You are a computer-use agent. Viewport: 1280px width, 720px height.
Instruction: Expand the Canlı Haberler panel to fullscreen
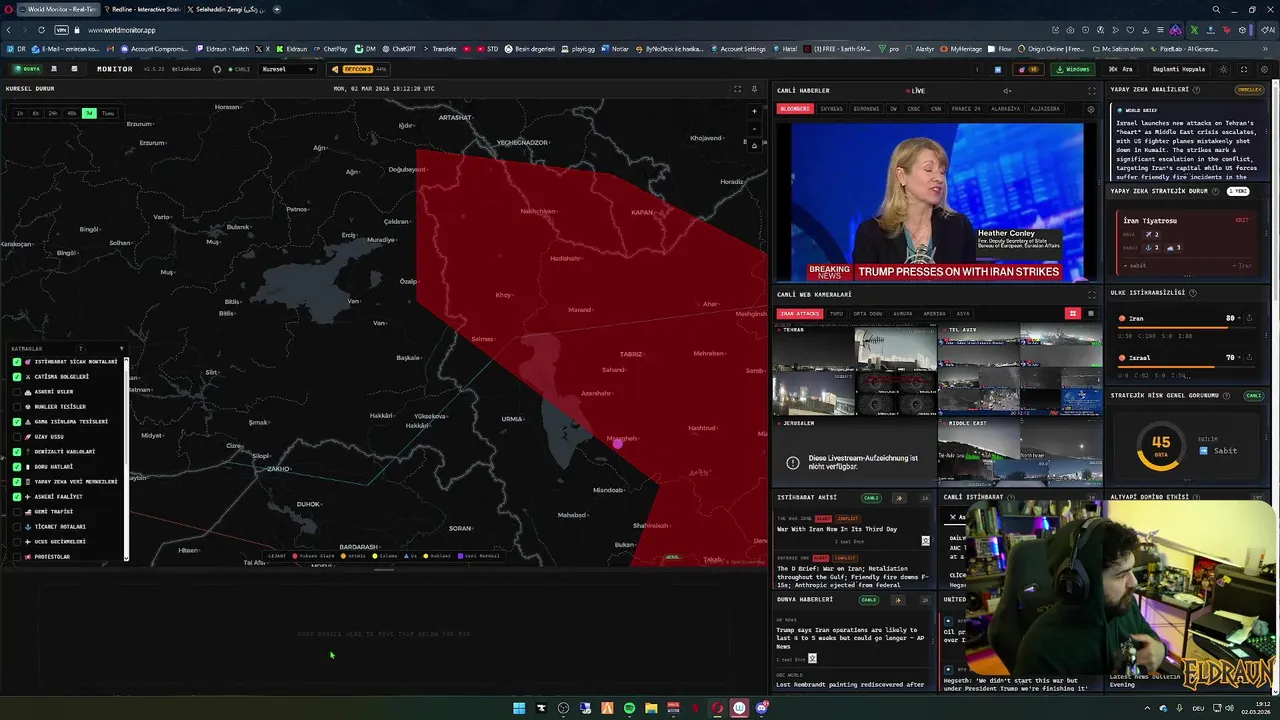click(x=1092, y=91)
